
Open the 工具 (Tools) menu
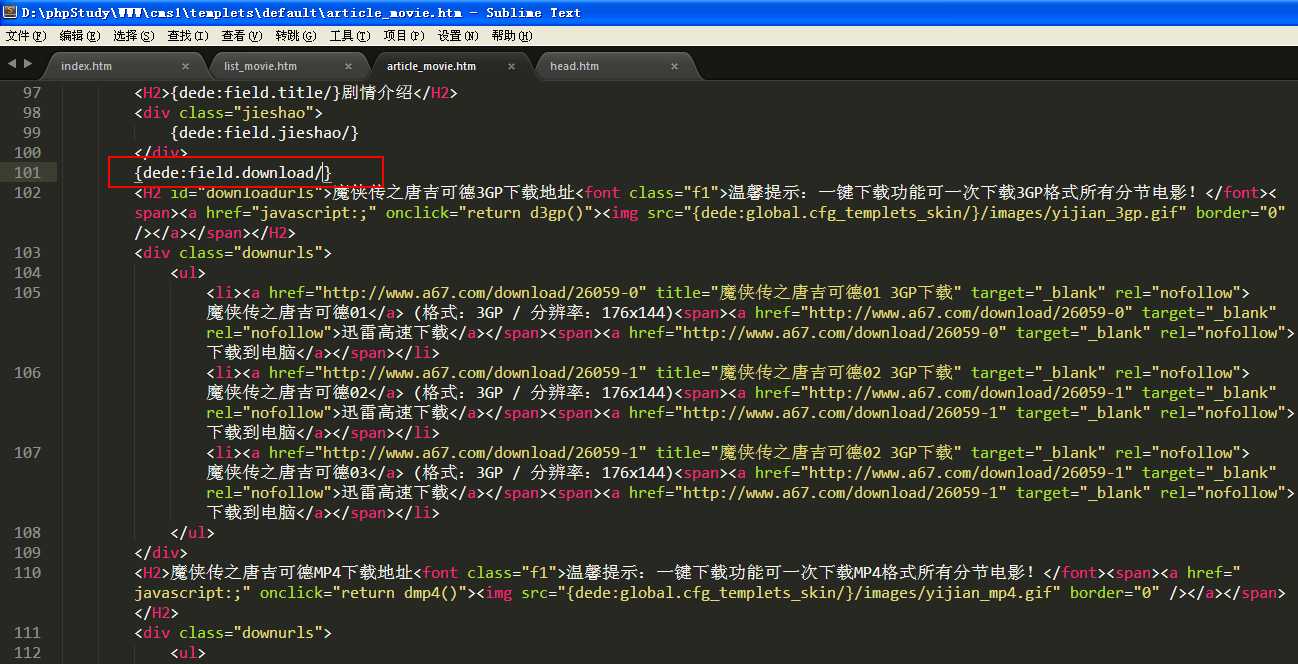pyautogui.click(x=350, y=35)
